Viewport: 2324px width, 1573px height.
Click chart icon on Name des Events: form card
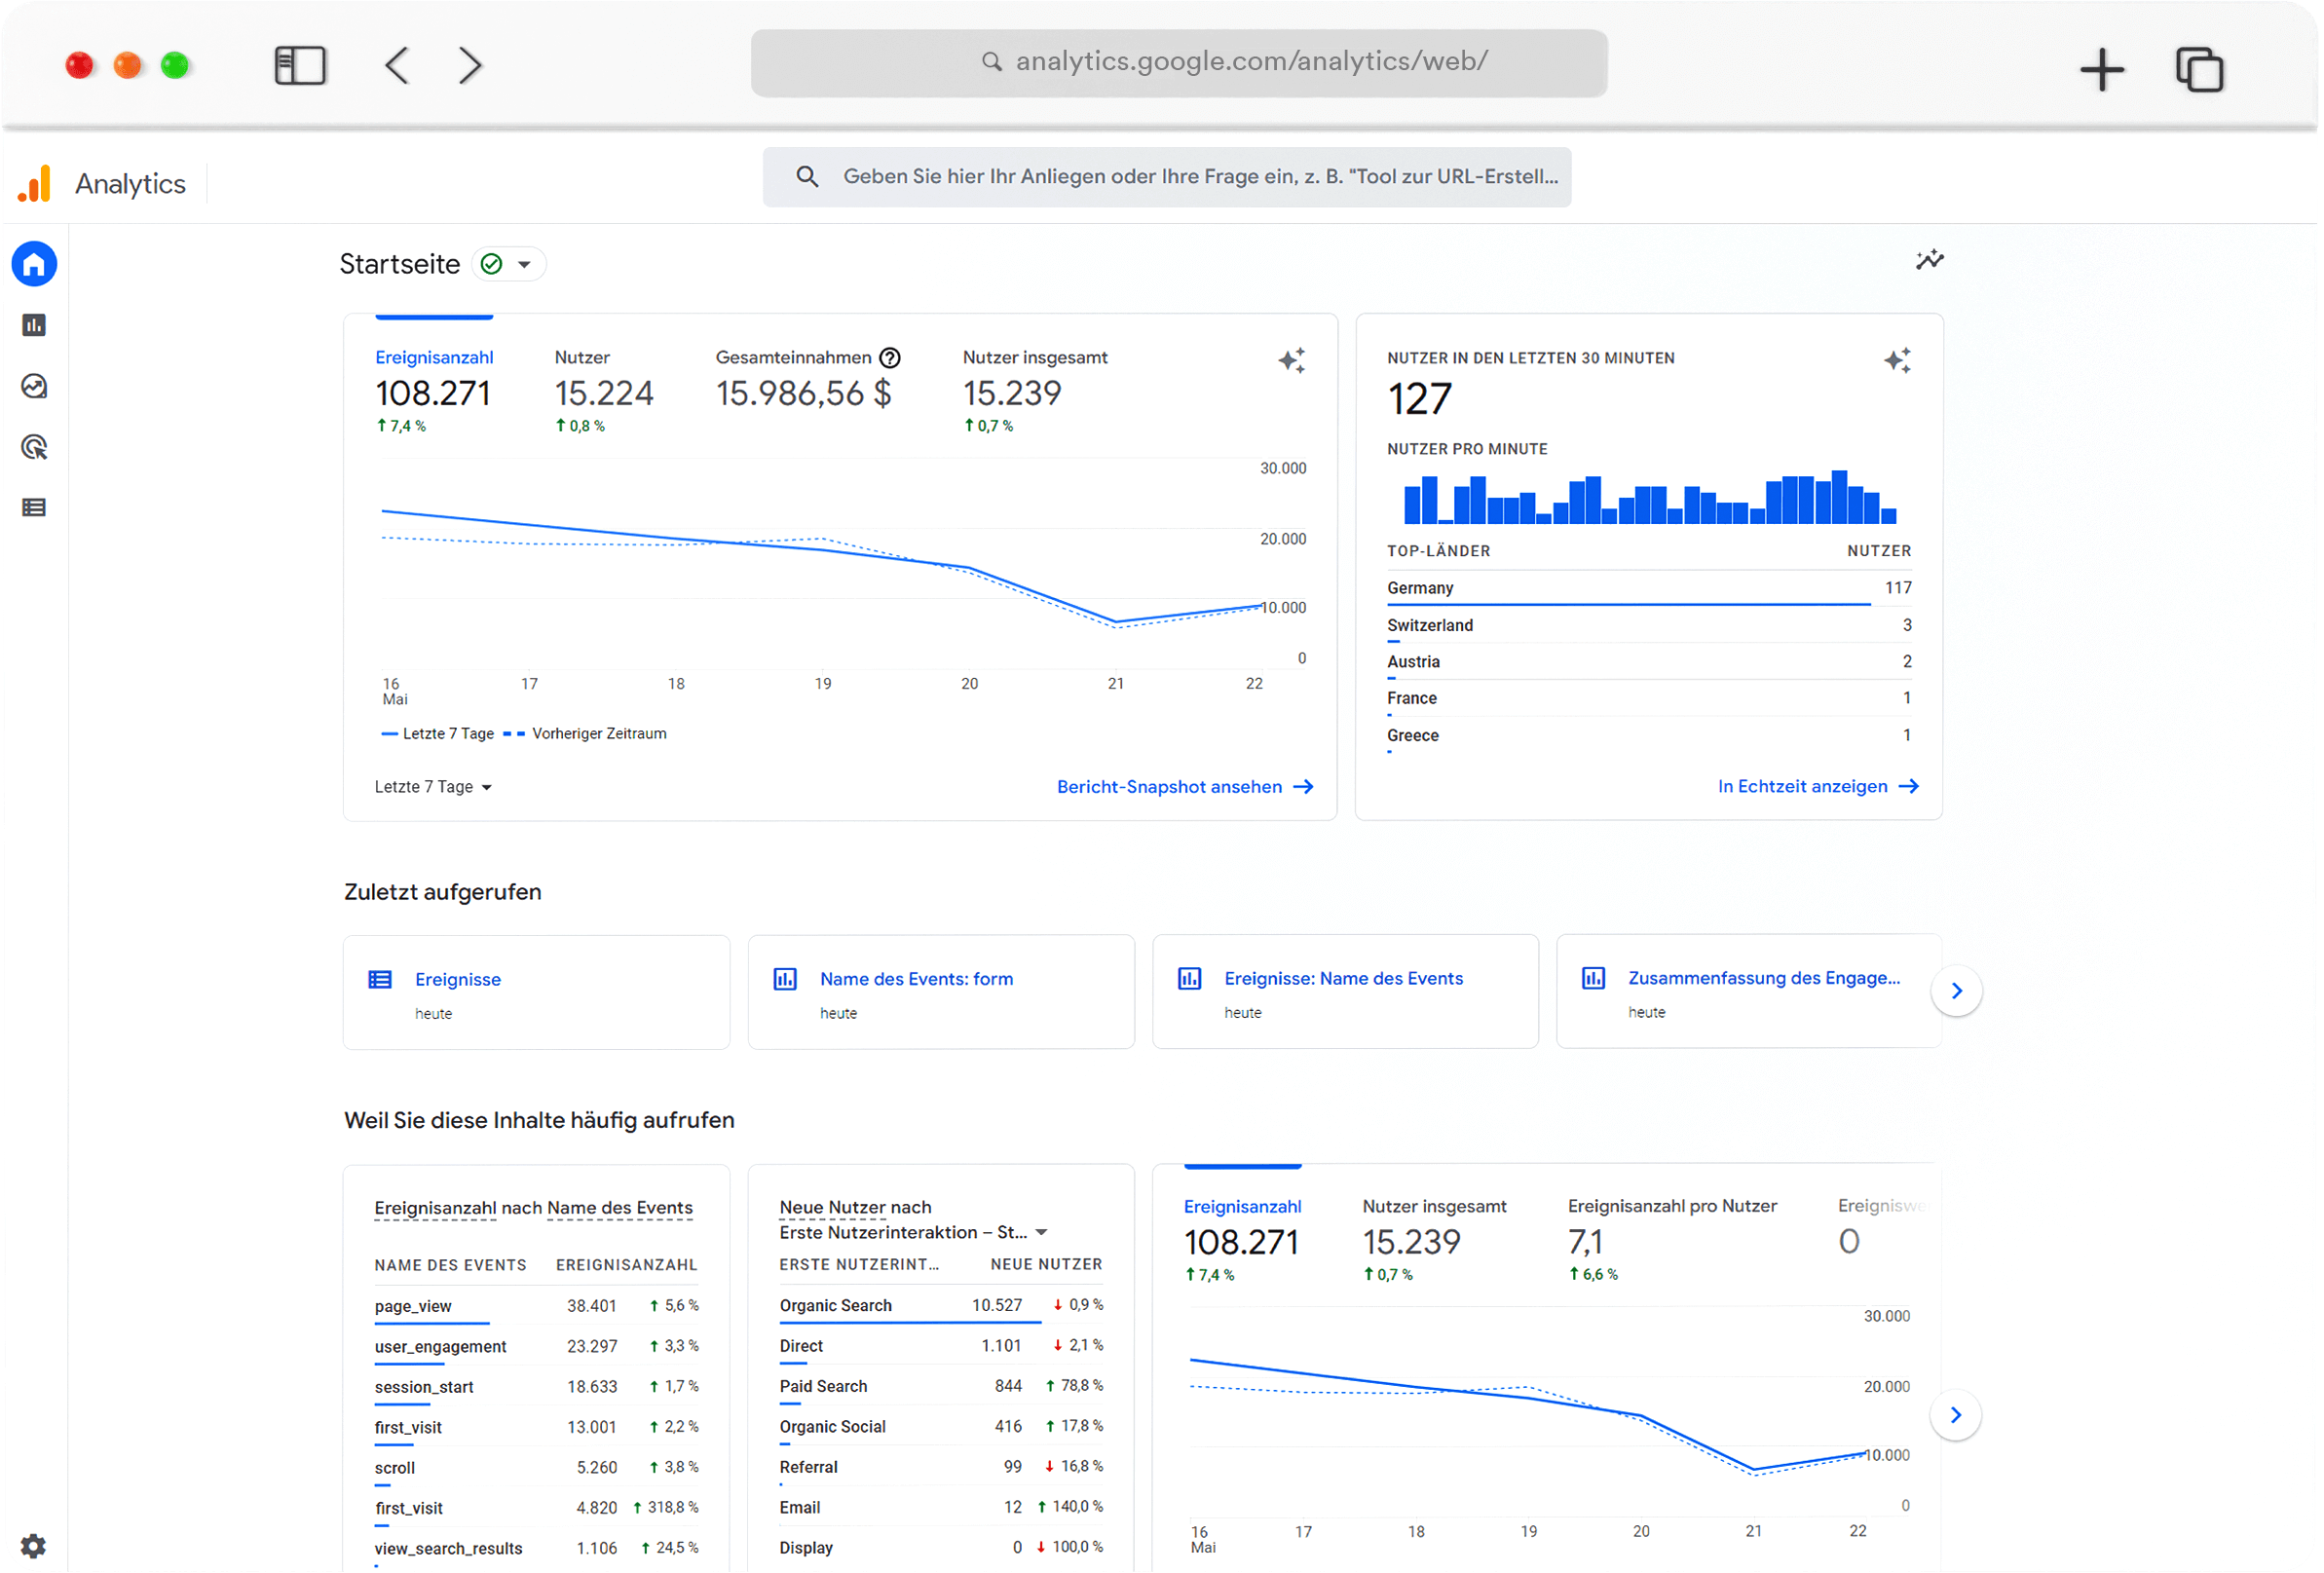point(785,980)
